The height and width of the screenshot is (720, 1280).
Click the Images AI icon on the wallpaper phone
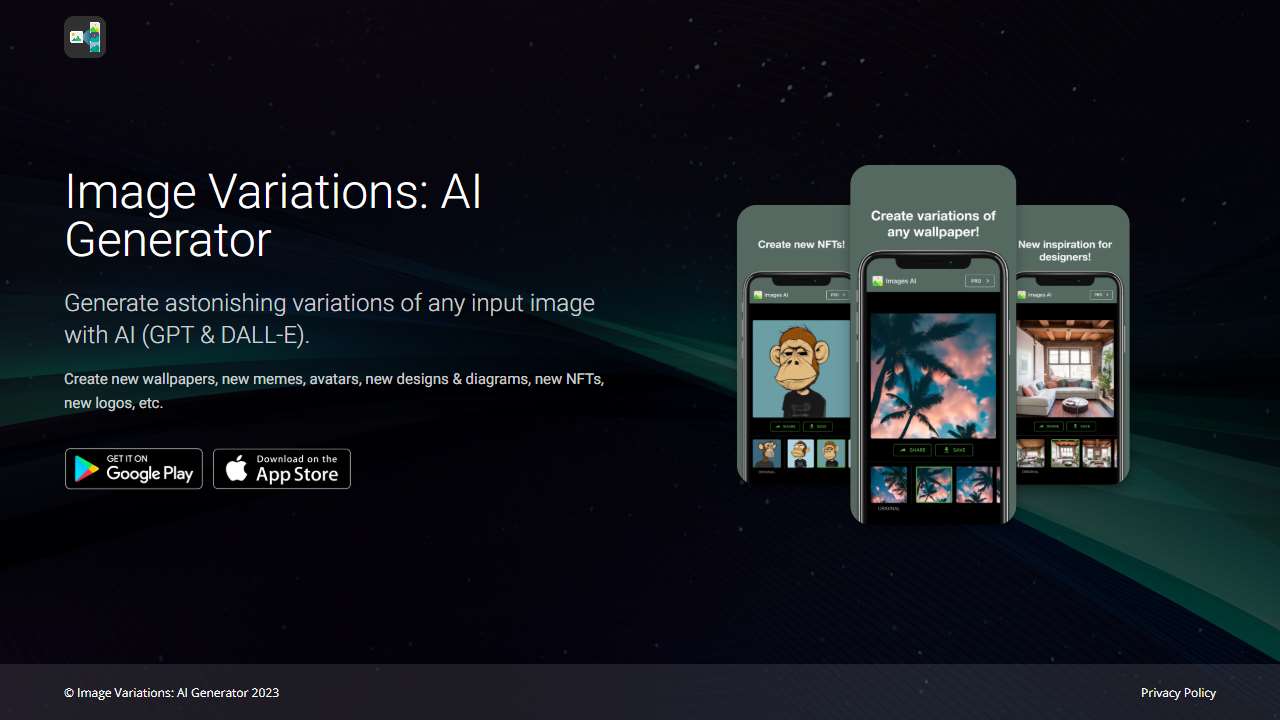(878, 281)
